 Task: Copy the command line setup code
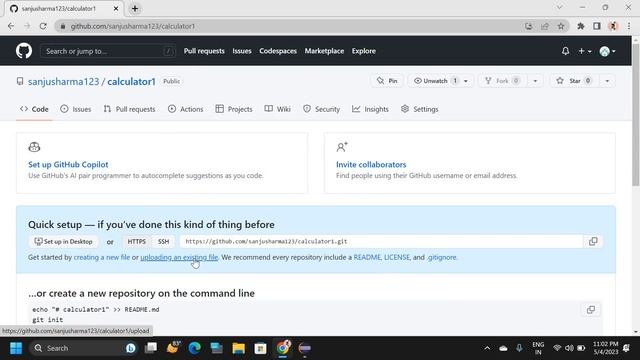(x=591, y=310)
